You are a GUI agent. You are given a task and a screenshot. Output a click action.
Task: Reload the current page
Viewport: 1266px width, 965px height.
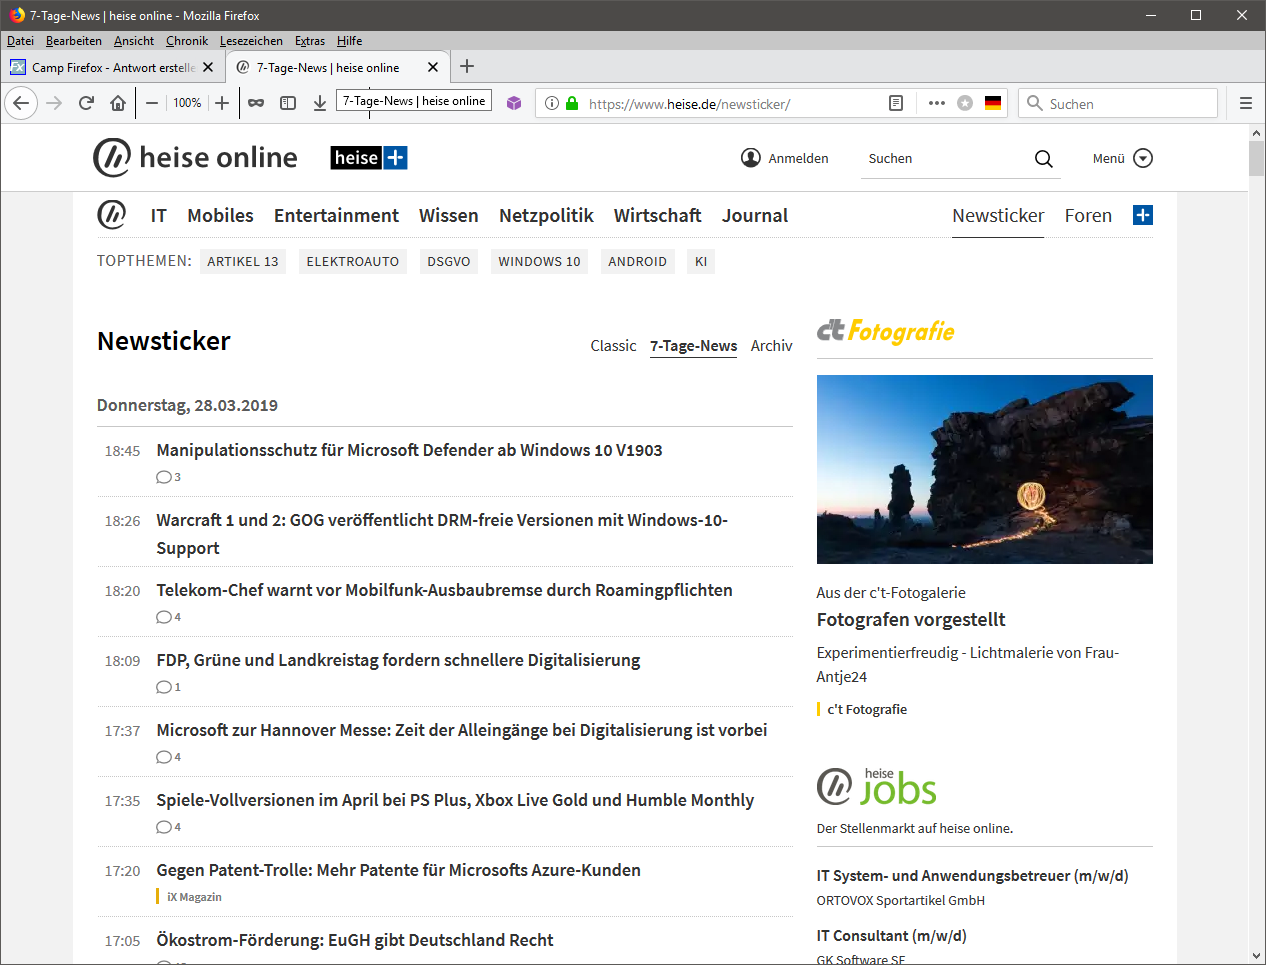pyautogui.click(x=86, y=103)
